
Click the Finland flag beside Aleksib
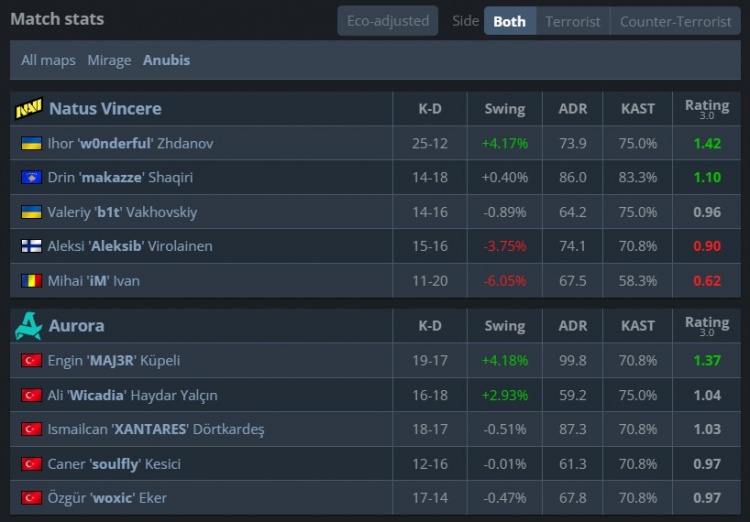tap(31, 246)
